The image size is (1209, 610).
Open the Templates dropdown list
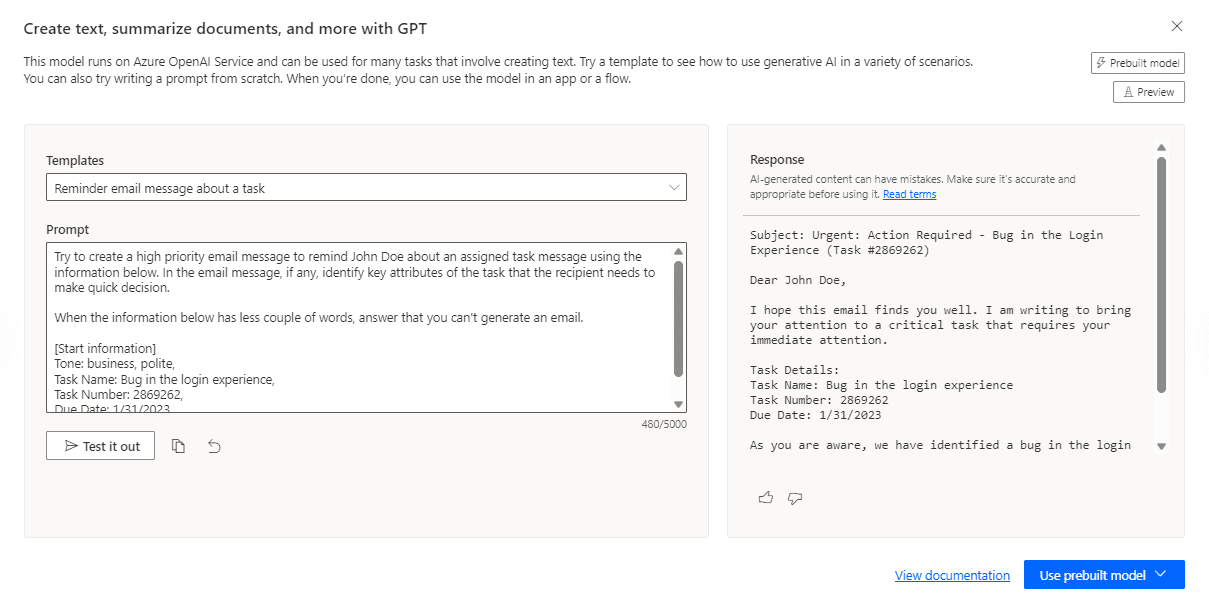click(x=366, y=188)
